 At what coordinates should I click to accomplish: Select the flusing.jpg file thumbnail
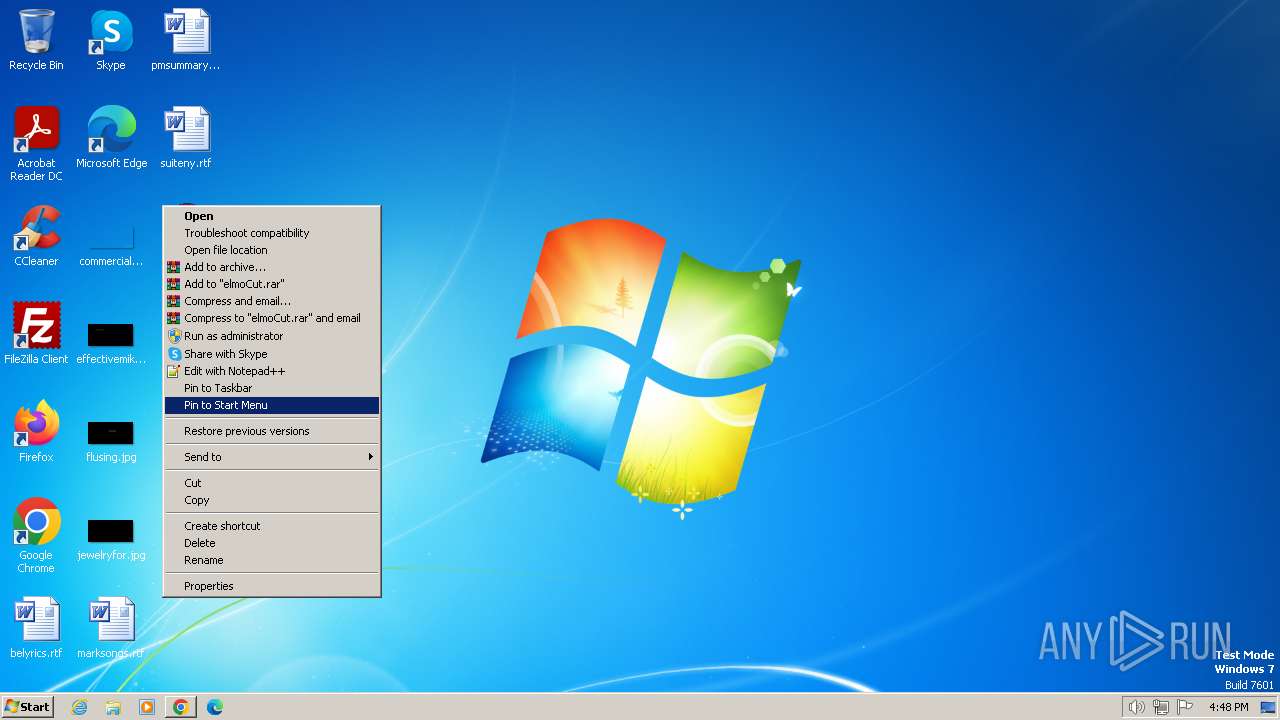point(111,438)
